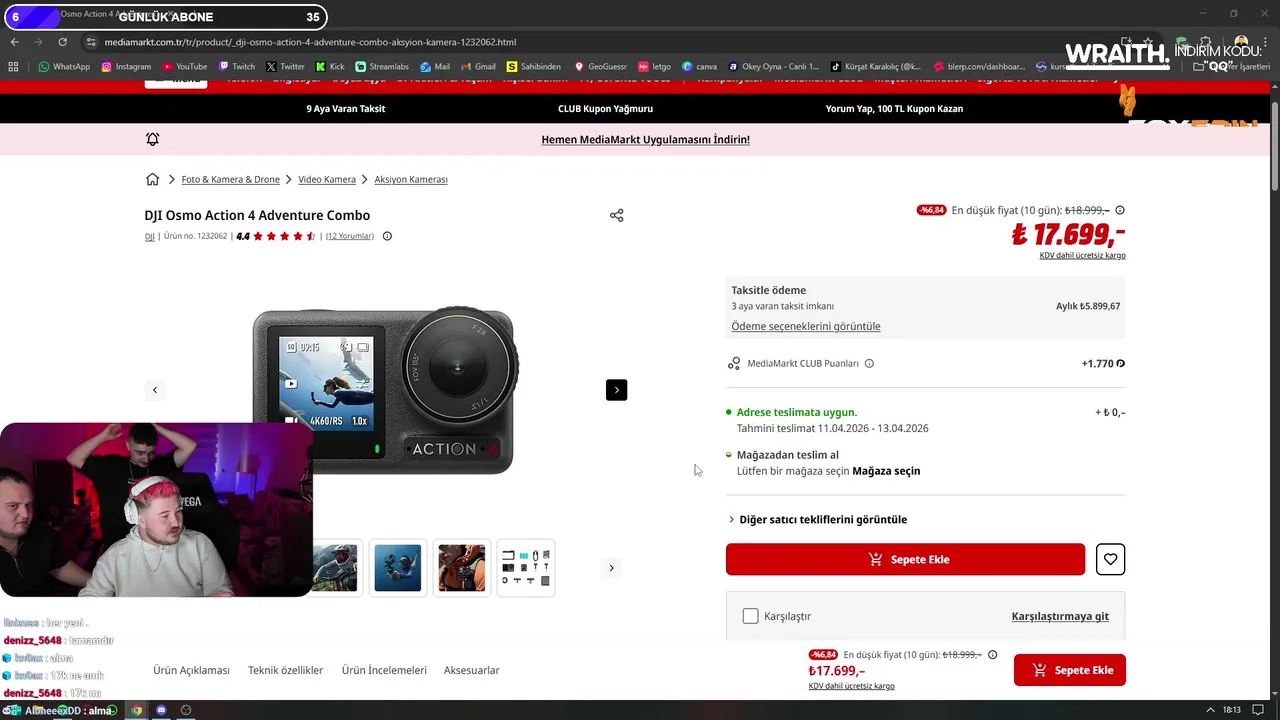Open the Kick bookmark
1280x720 pixels.
330,67
